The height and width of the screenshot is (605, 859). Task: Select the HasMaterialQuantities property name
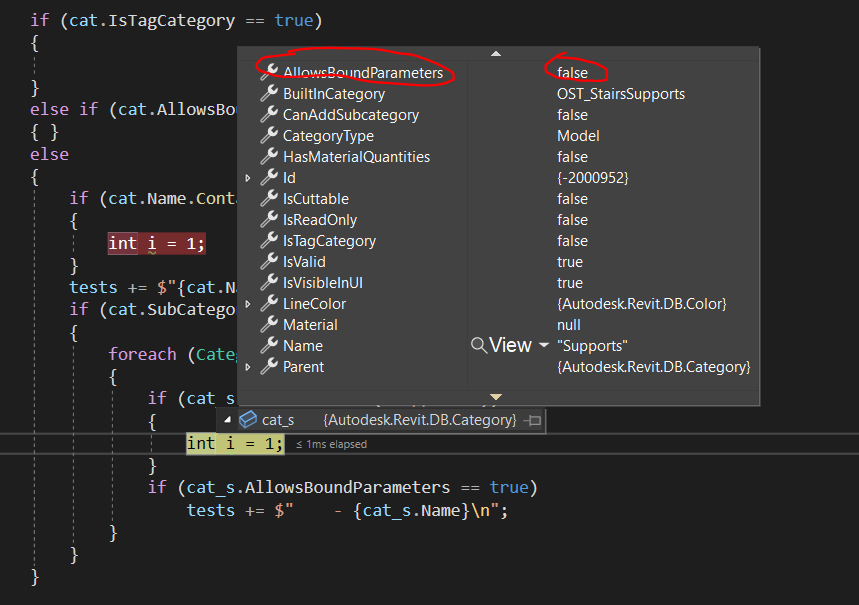(356, 157)
